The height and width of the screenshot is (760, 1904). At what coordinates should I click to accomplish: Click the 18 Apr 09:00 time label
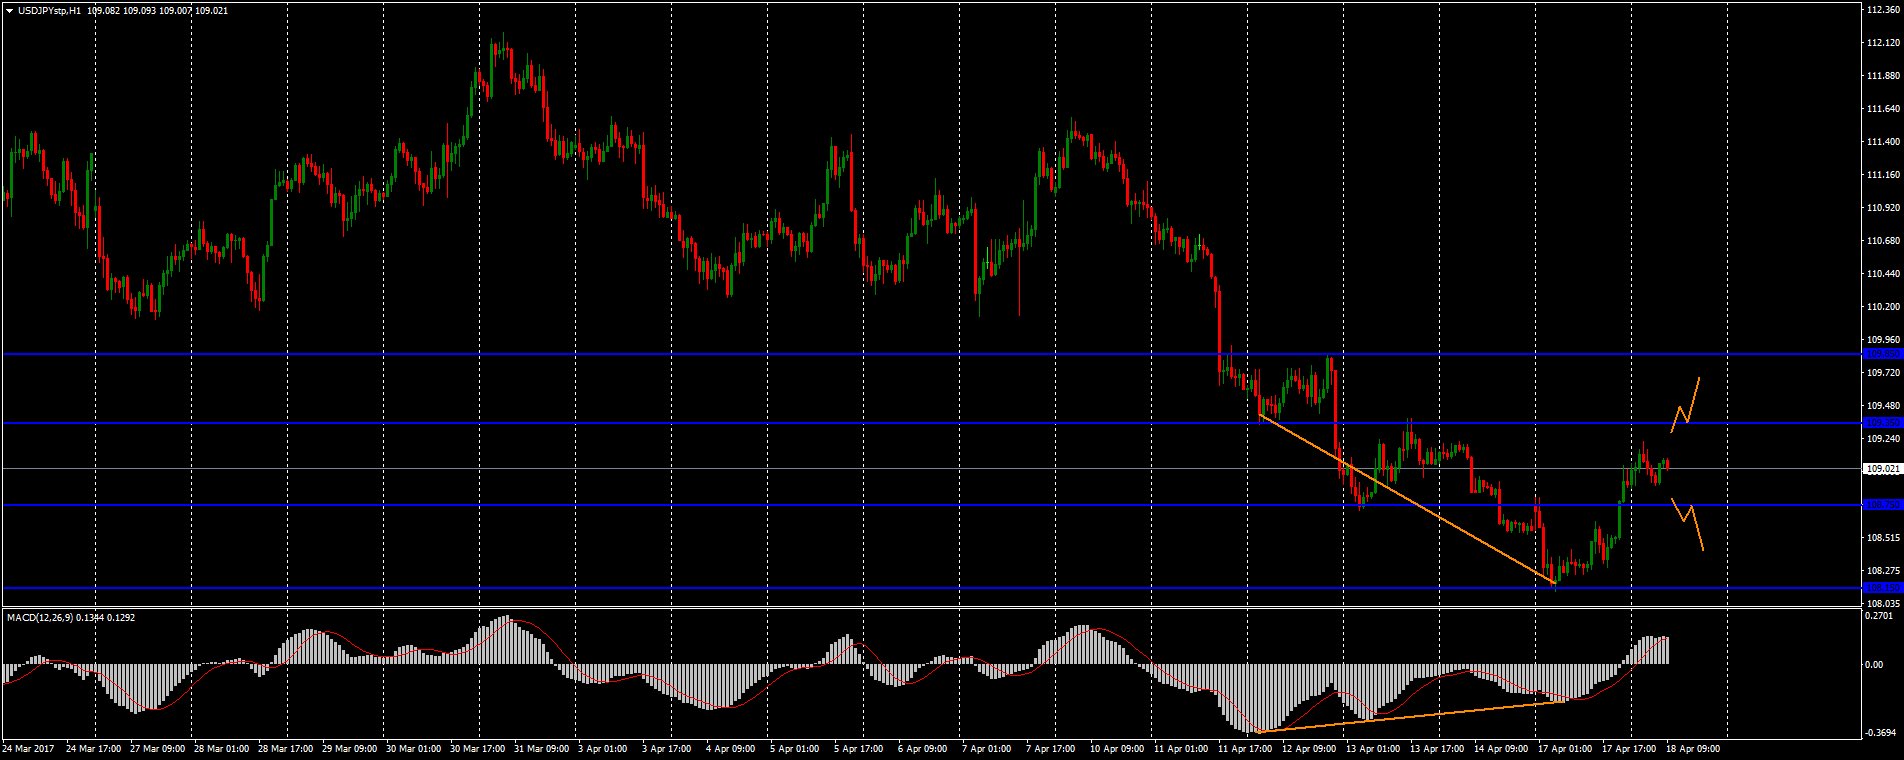click(1694, 748)
